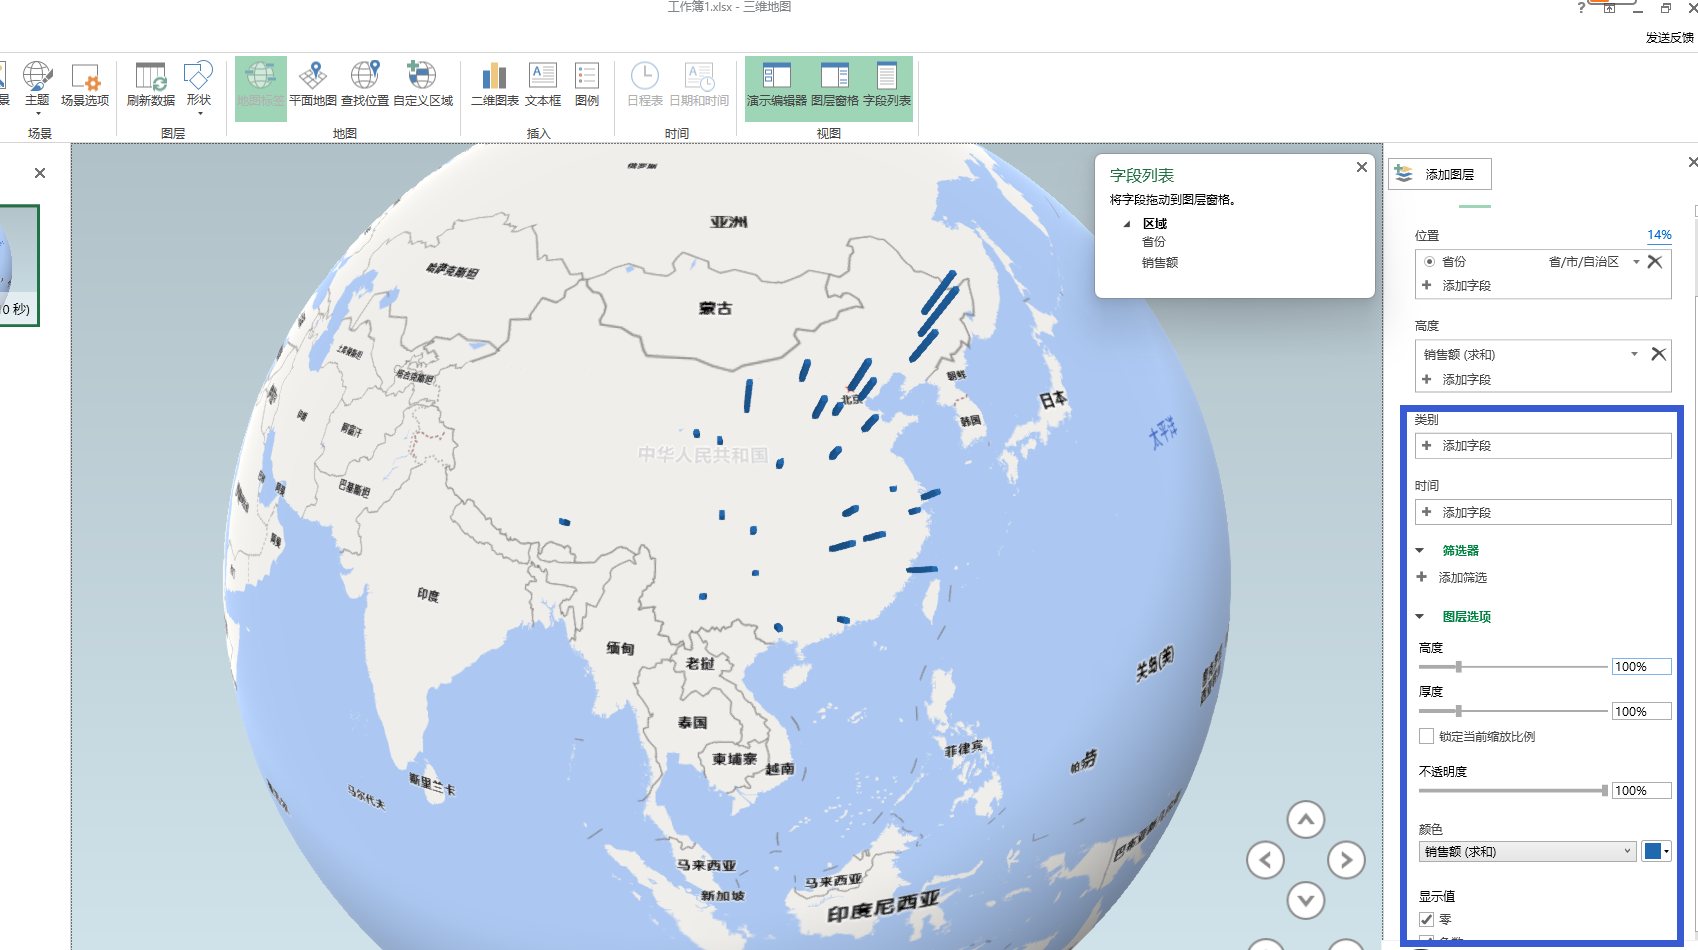Image resolution: width=1698 pixels, height=950 pixels.
Task: Click the 日期和时间 date and time icon
Action: [x=699, y=76]
